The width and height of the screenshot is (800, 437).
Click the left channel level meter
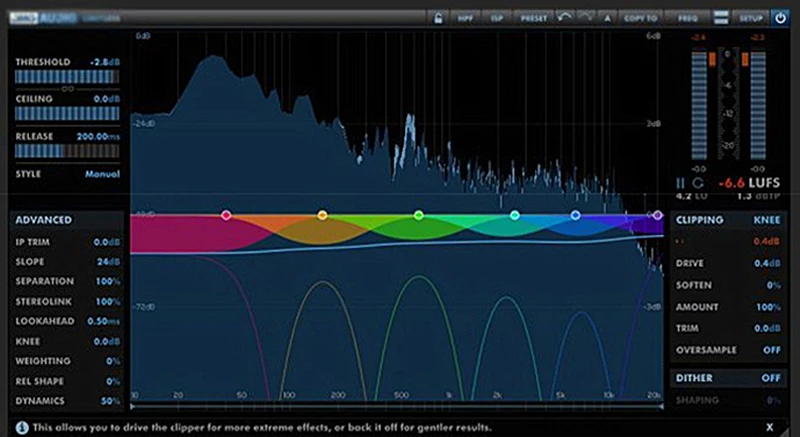(x=699, y=106)
